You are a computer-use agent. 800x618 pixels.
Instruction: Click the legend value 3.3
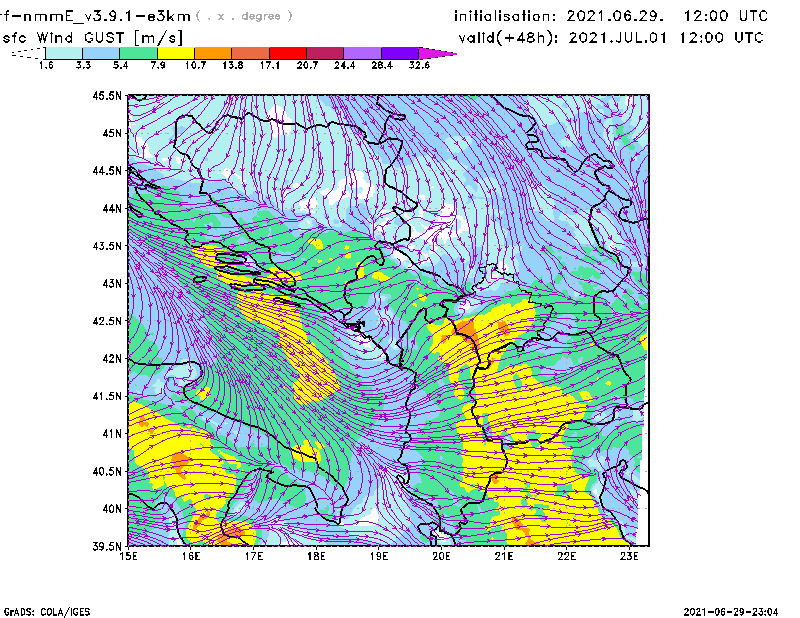pyautogui.click(x=83, y=65)
